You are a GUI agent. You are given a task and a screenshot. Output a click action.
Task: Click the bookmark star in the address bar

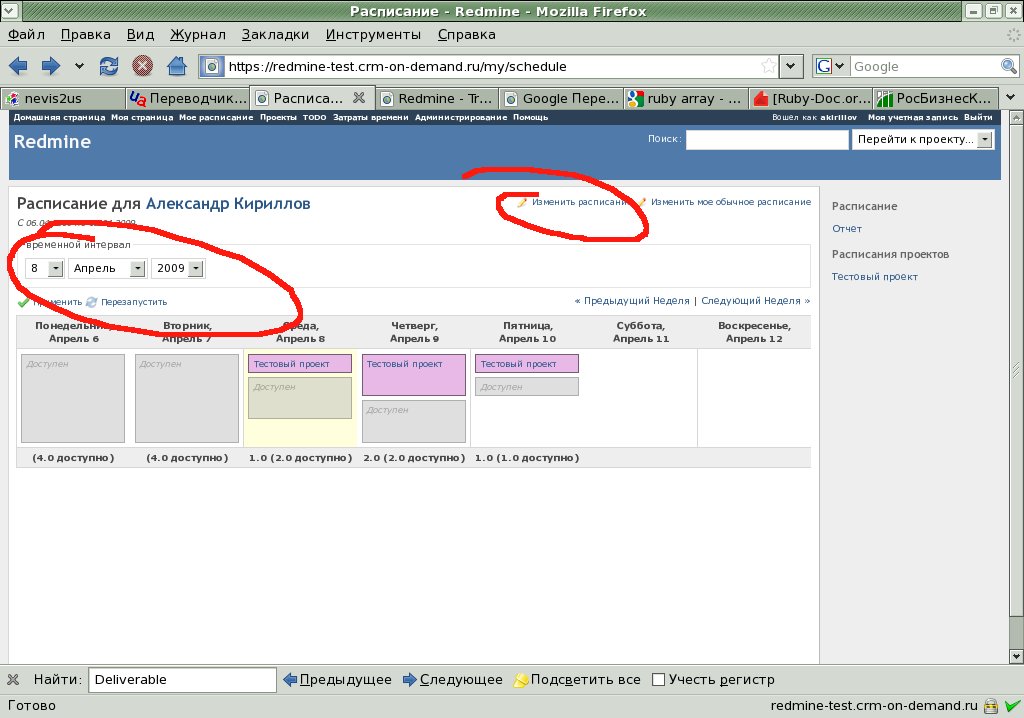pos(768,66)
